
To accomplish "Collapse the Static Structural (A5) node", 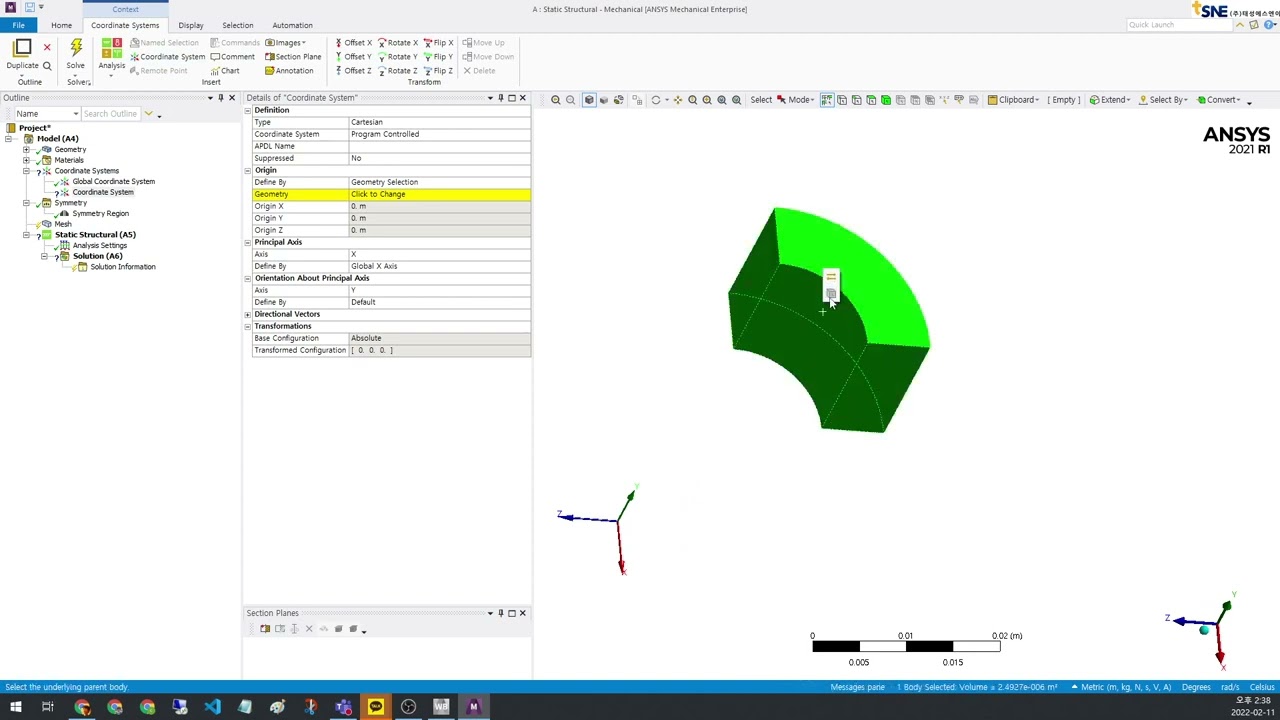I will pos(27,235).
